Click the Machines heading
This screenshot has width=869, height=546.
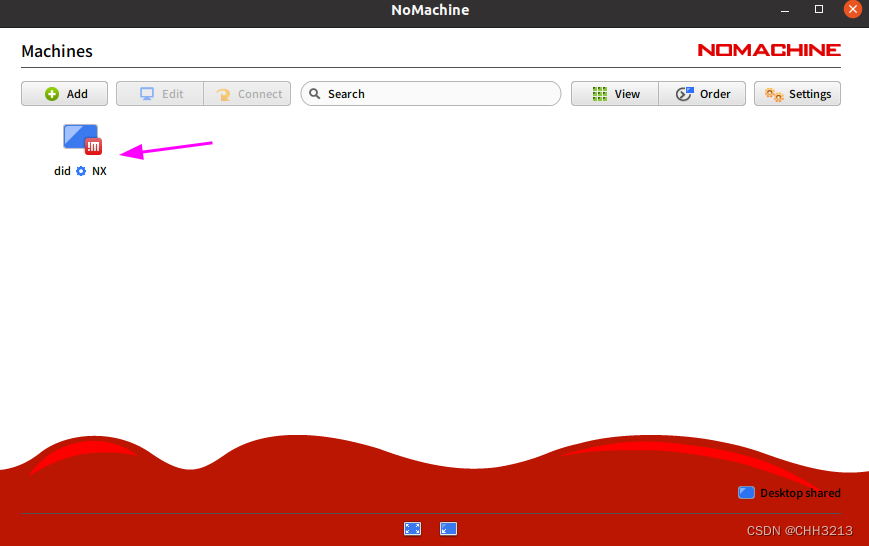point(57,51)
